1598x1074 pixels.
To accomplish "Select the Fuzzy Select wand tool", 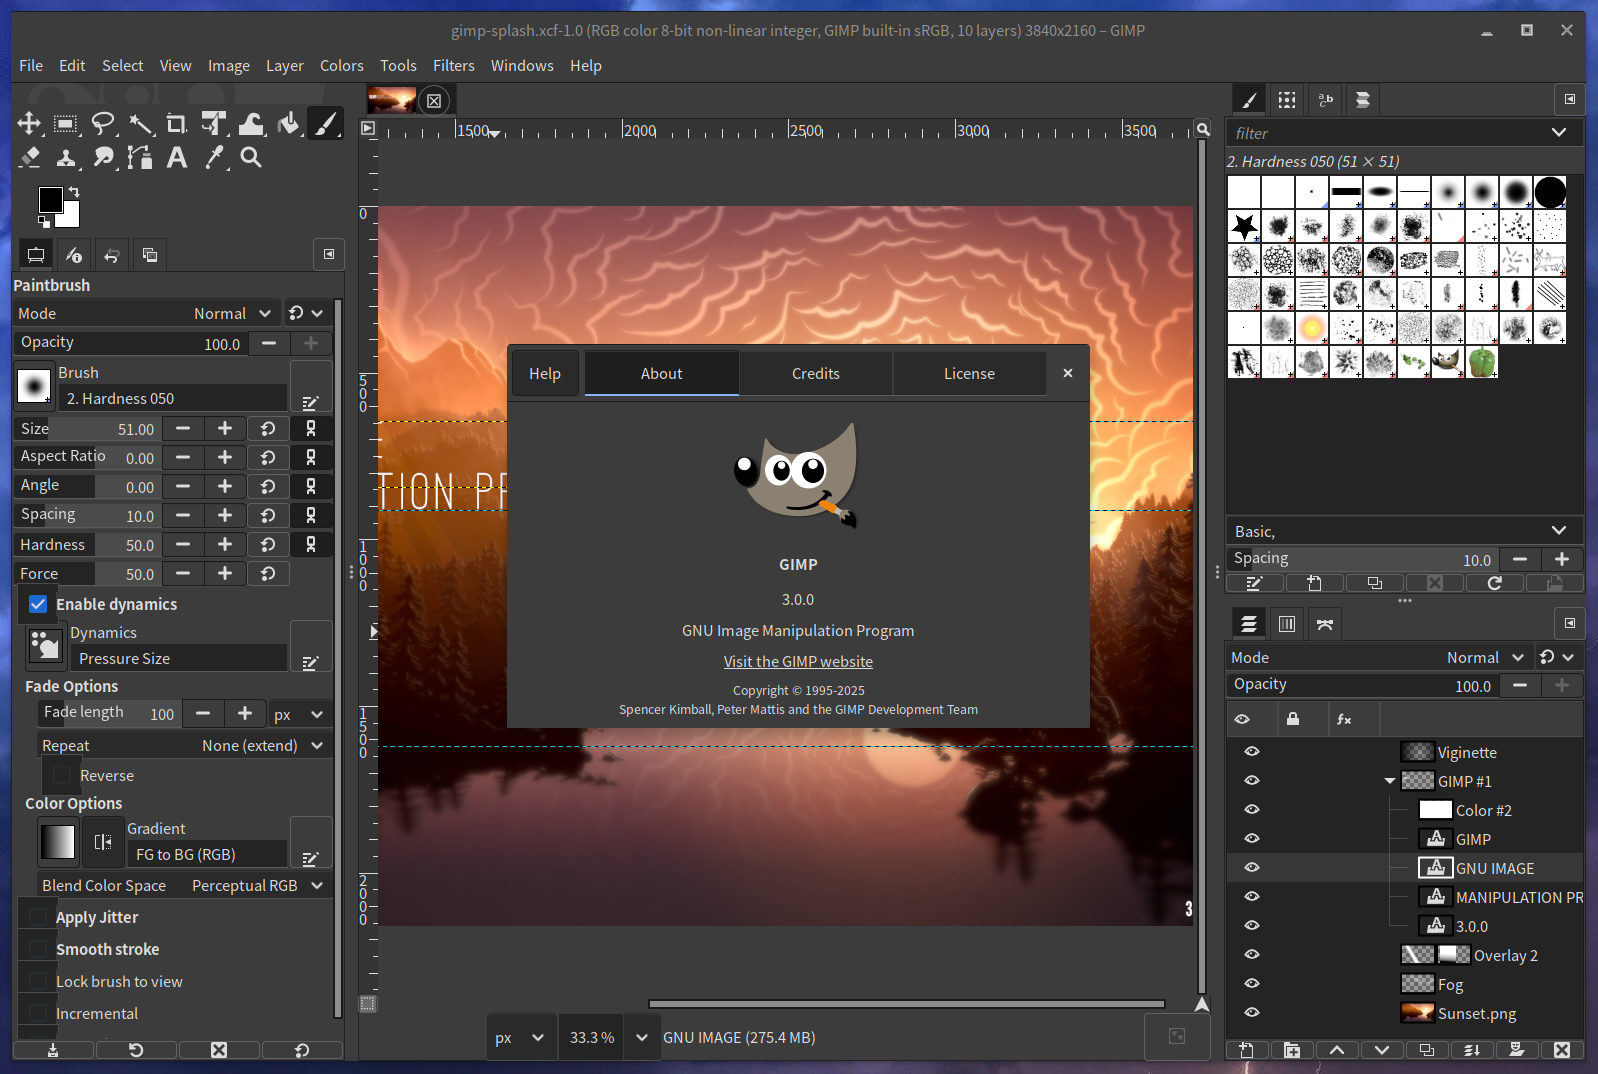I will coord(140,123).
